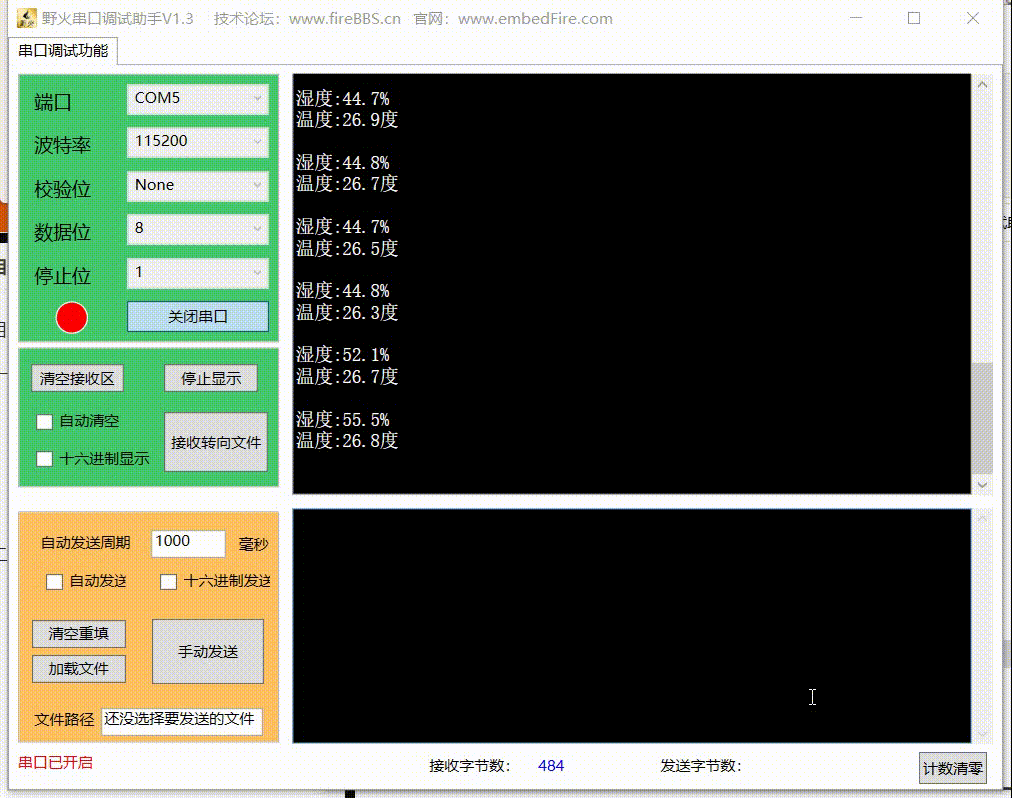Click inside the send text area
Viewport: 1012px width, 798px height.
click(632, 626)
